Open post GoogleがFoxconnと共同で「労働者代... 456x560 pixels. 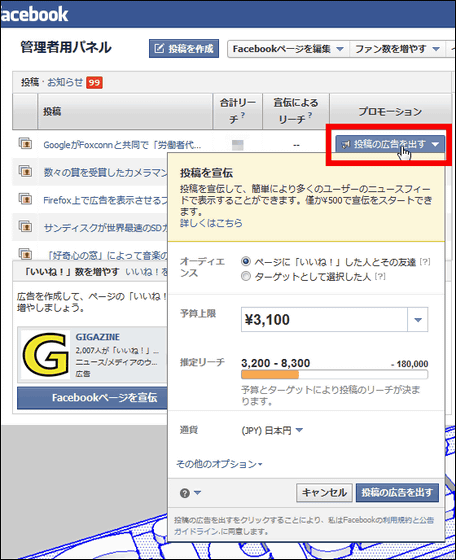[122, 145]
